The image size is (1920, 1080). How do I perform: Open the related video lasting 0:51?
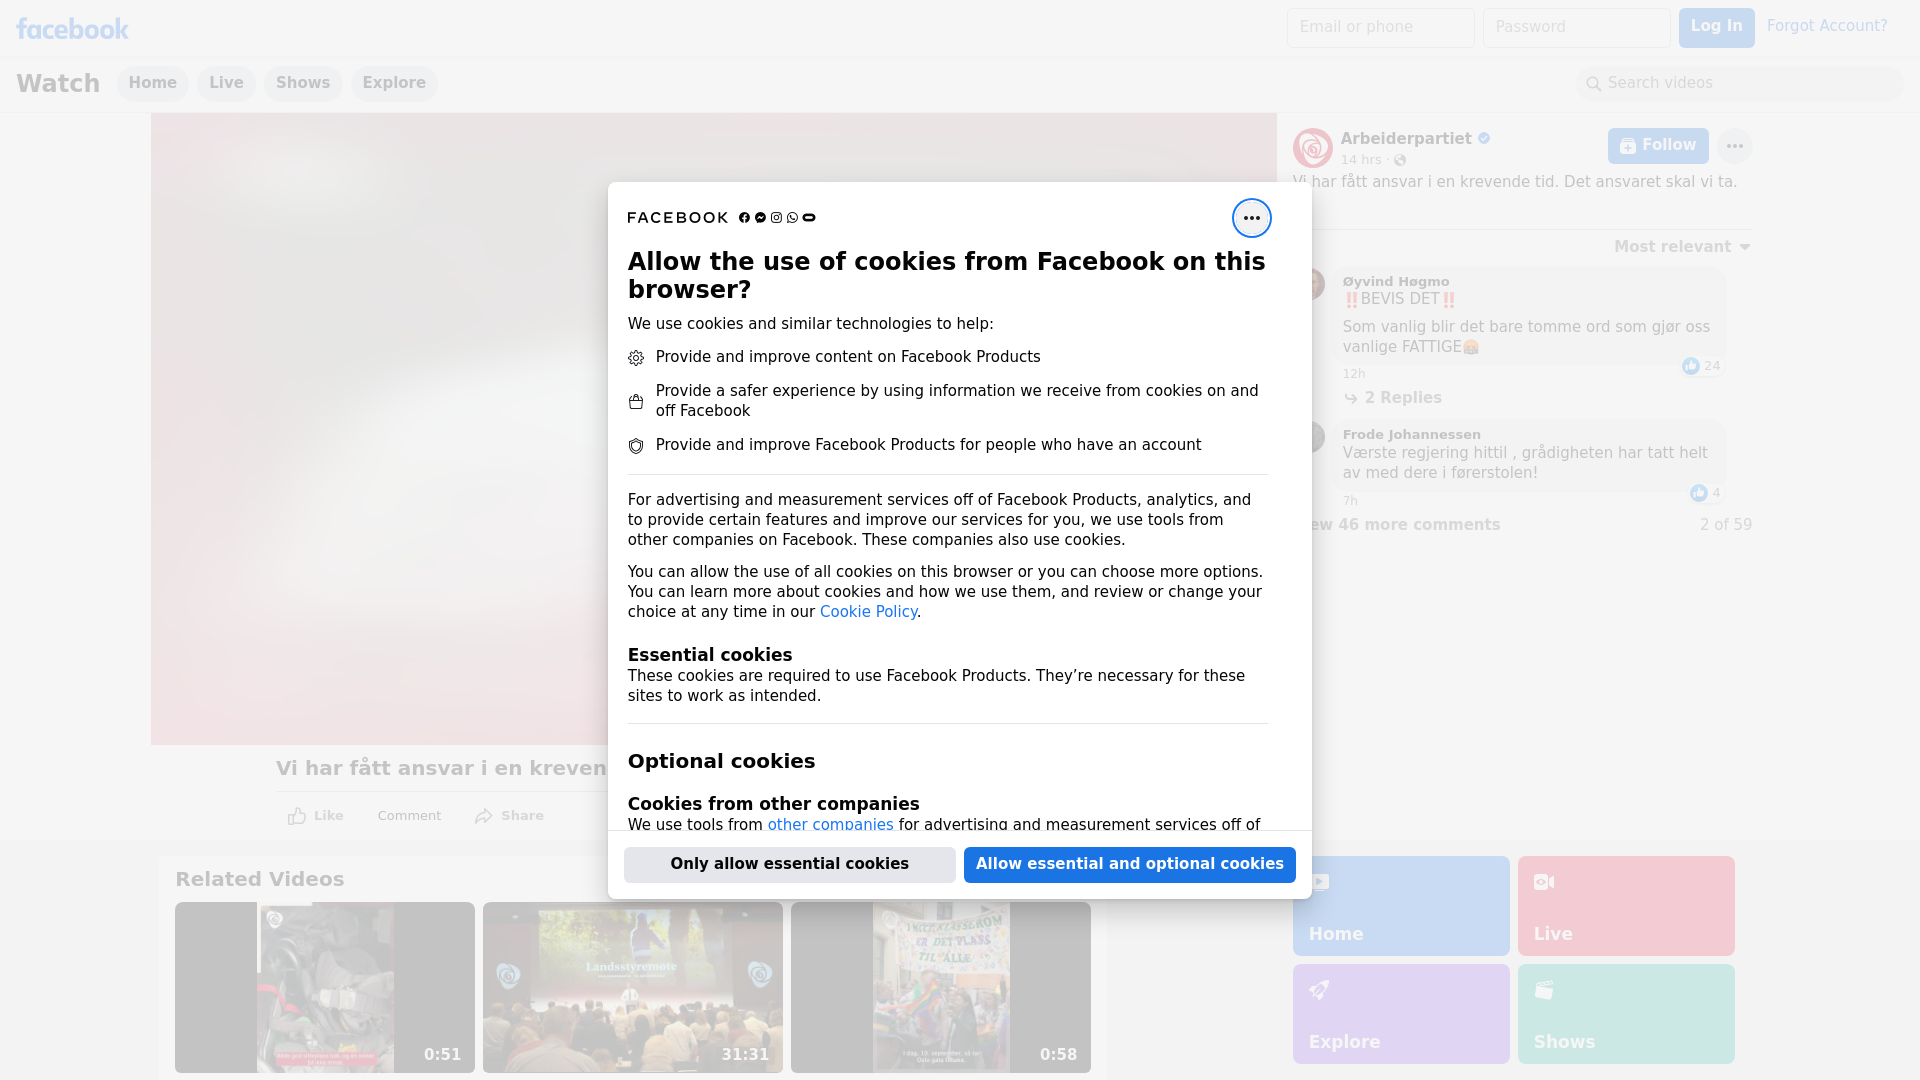coord(325,987)
